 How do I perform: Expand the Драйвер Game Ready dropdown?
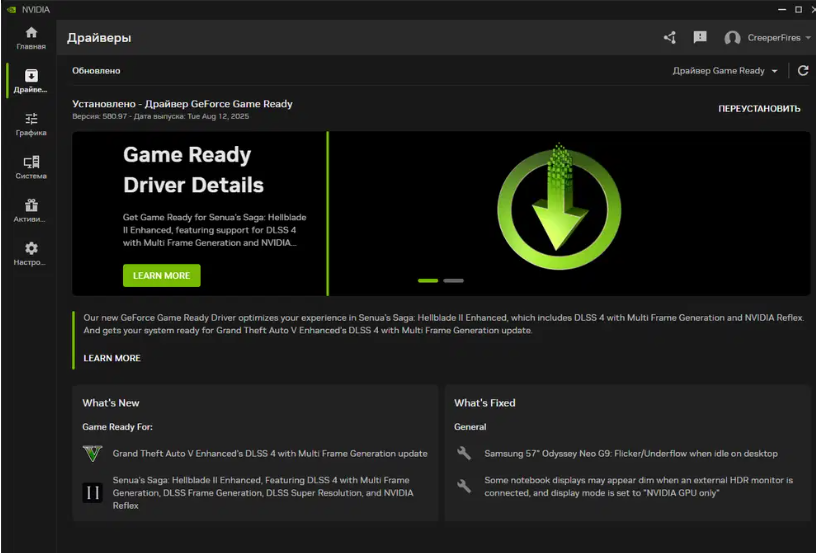click(x=725, y=71)
